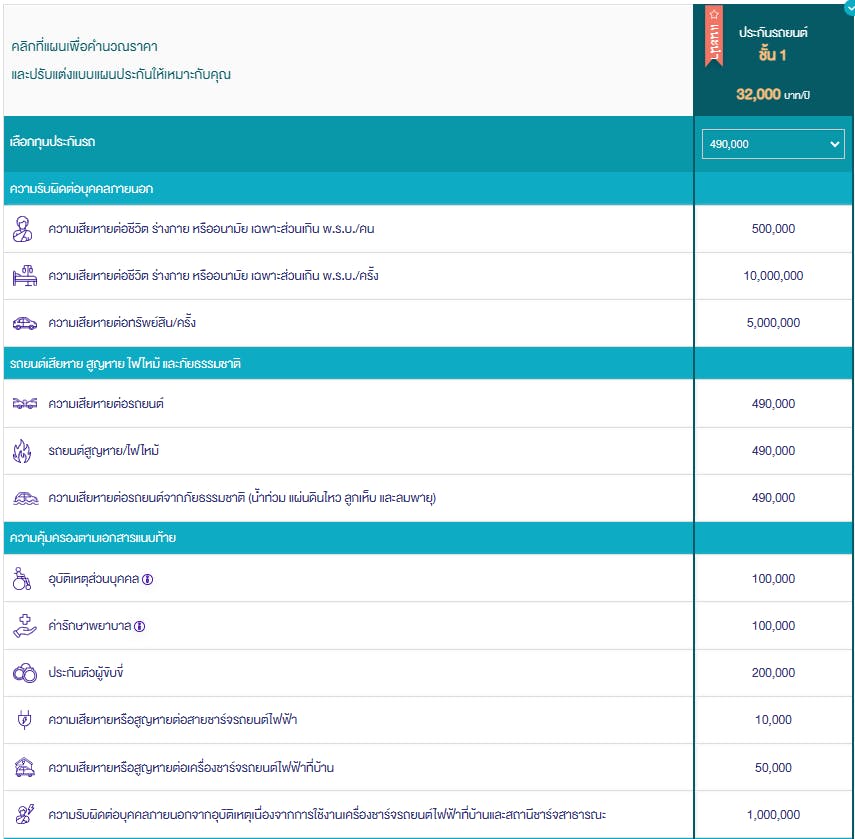Click the 500,000 per-person liability value
Screen dimensions: 855x839
(773, 229)
